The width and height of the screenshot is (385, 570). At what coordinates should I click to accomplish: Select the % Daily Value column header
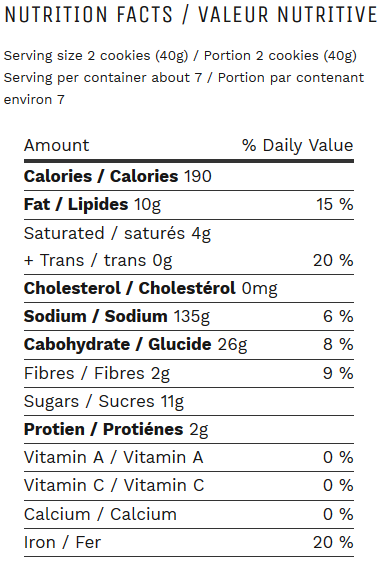coord(297,145)
